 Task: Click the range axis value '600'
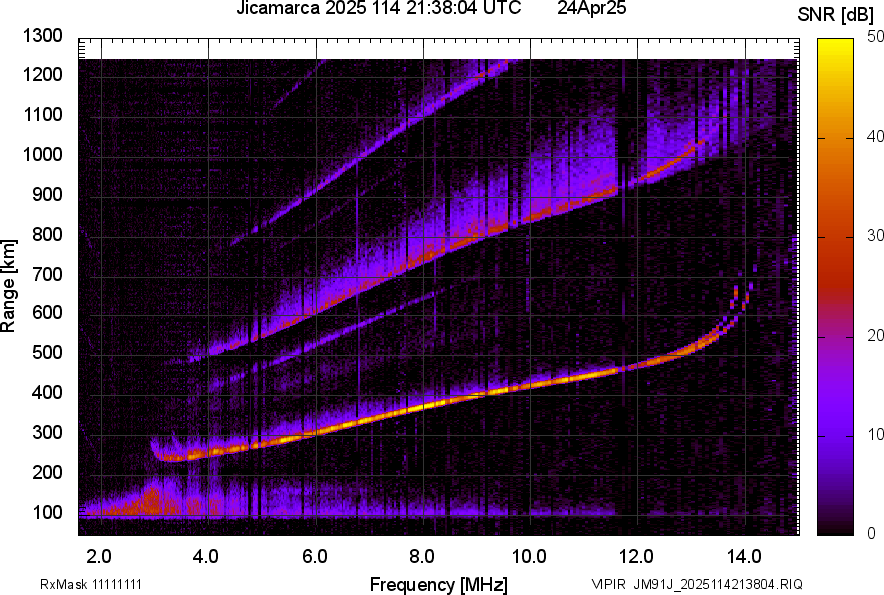[x=47, y=312]
